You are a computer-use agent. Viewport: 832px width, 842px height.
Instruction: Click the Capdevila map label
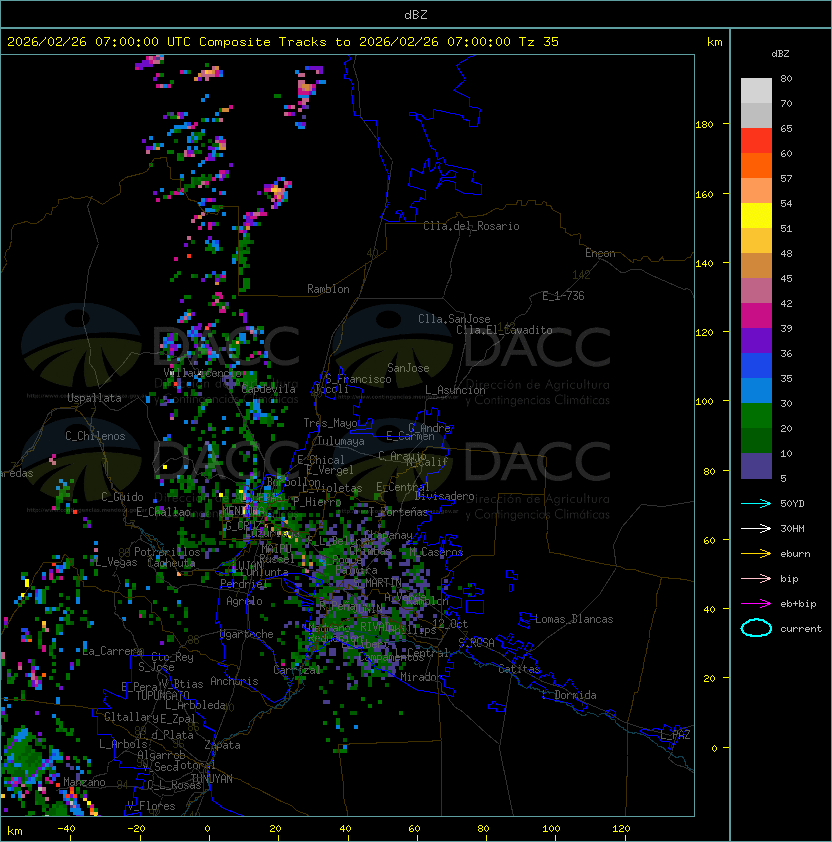pos(269,389)
